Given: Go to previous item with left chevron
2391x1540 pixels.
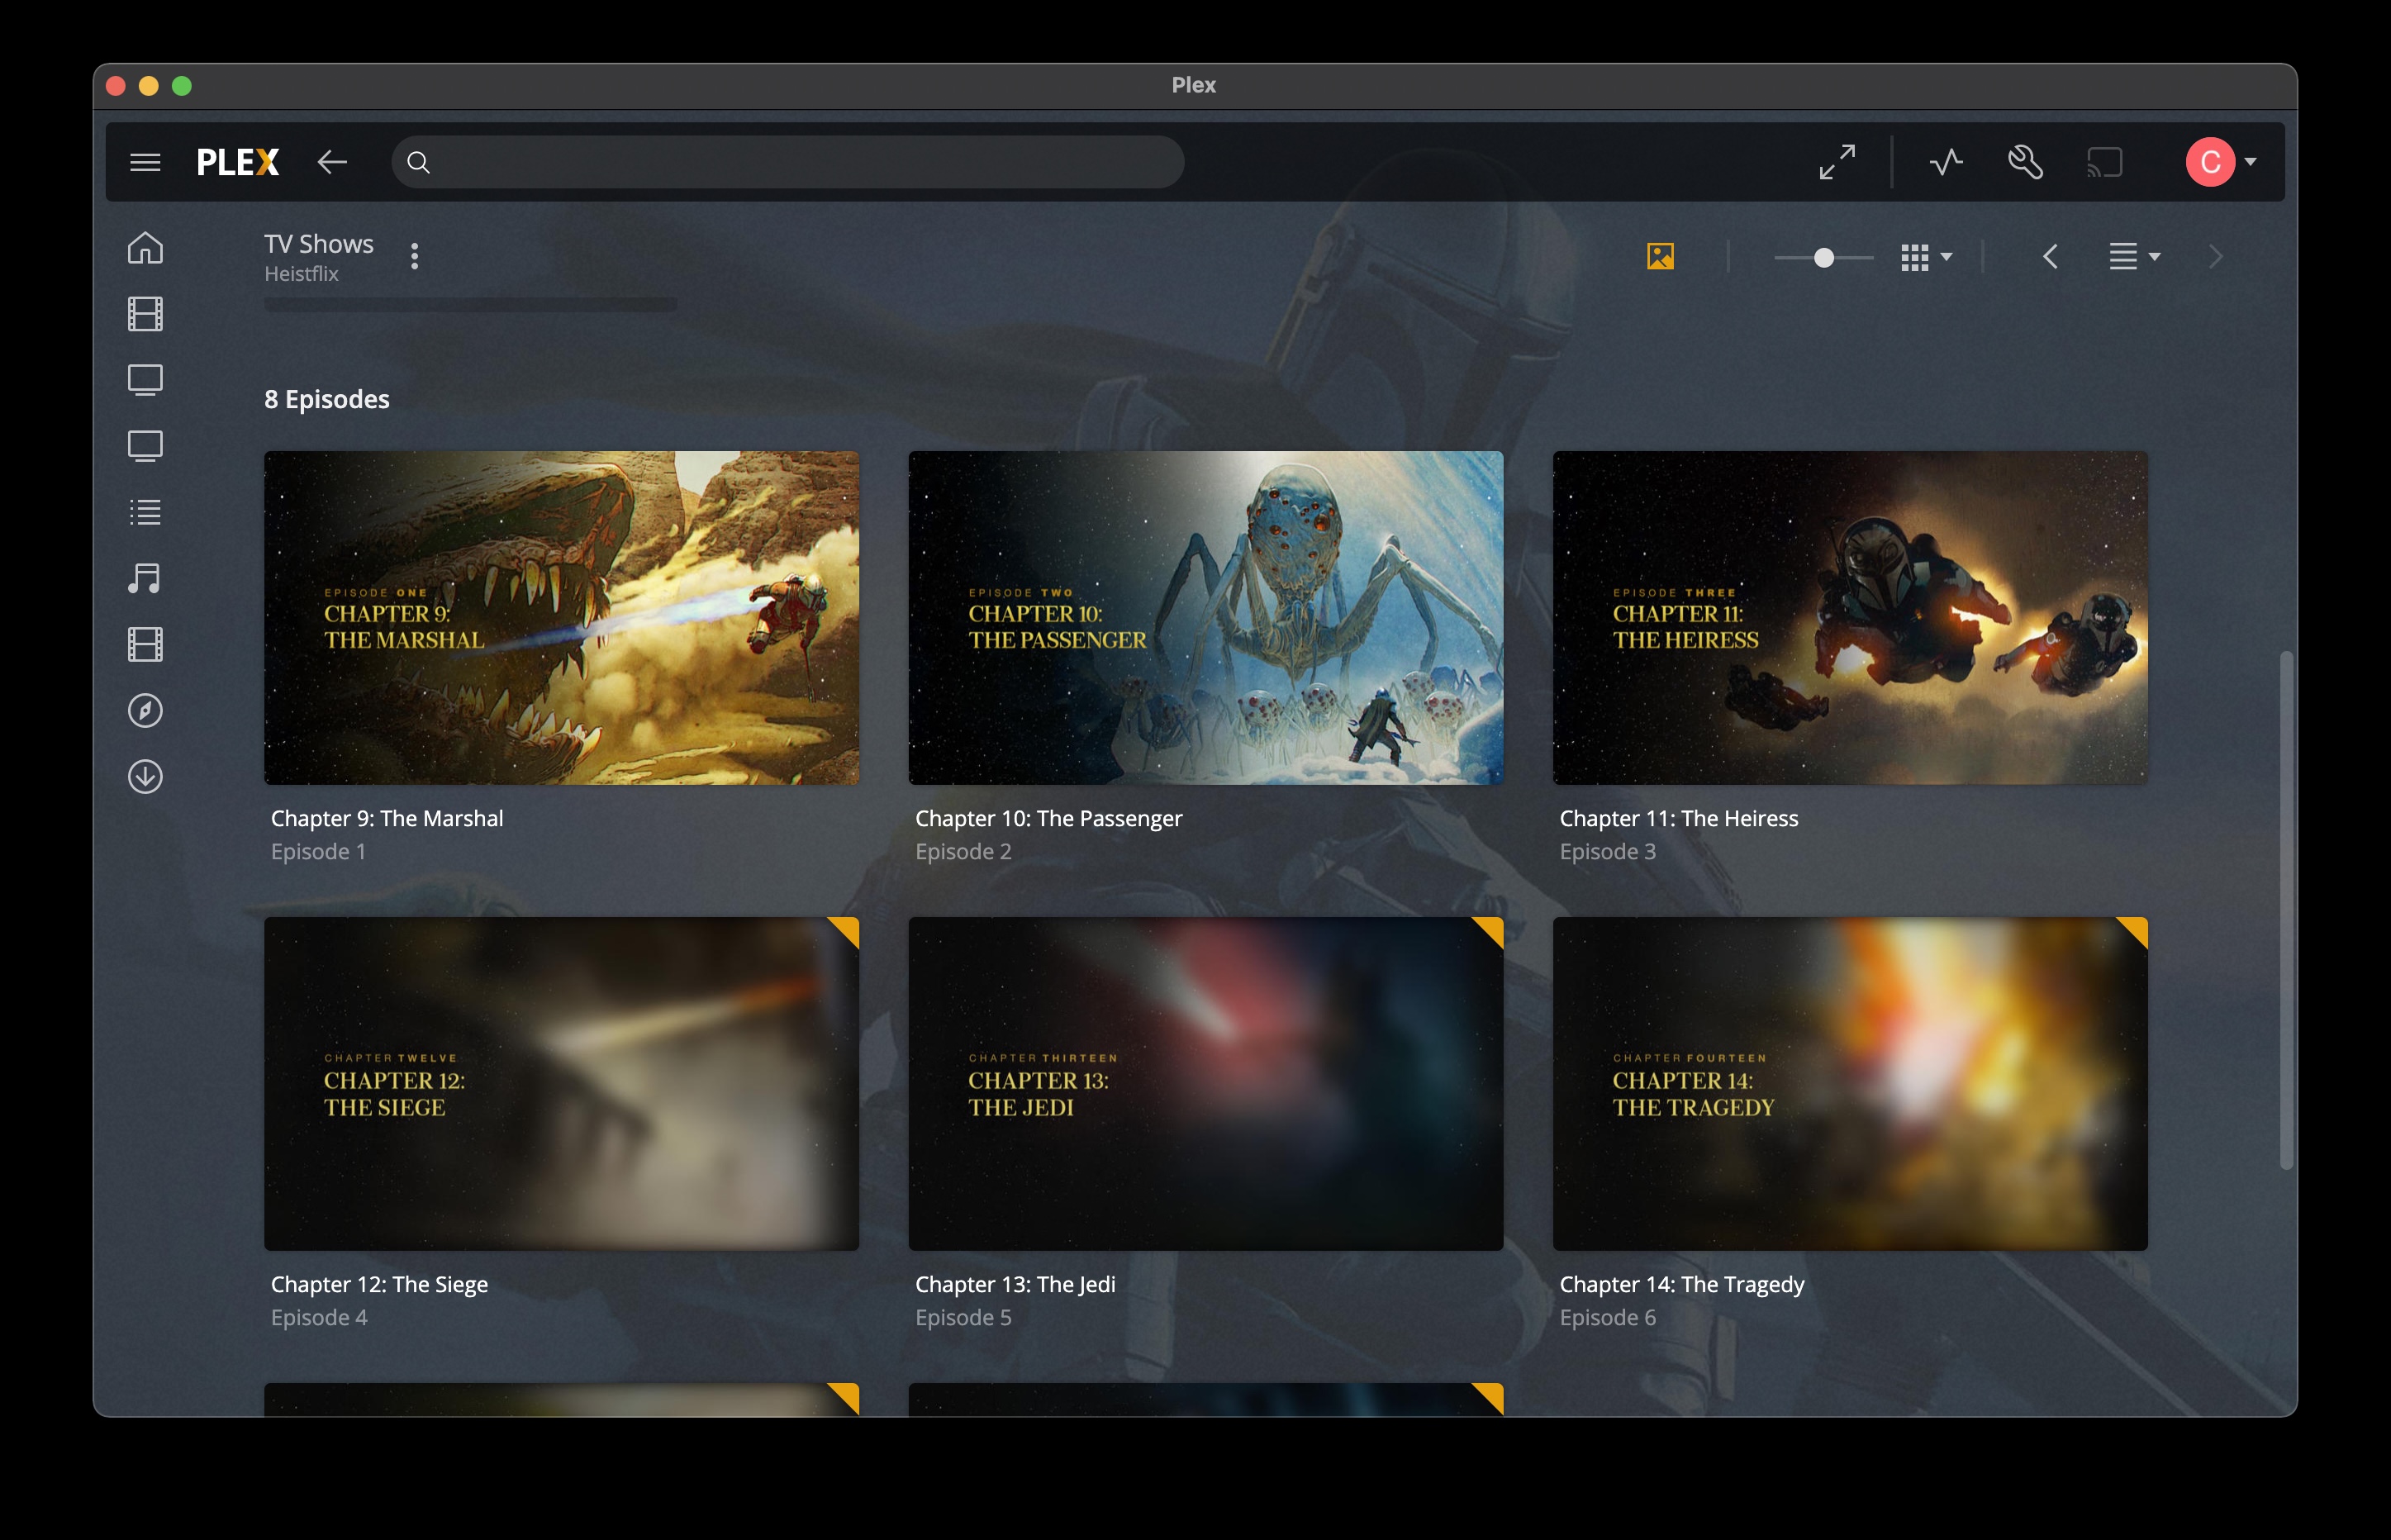Looking at the screenshot, I should coord(2050,257).
